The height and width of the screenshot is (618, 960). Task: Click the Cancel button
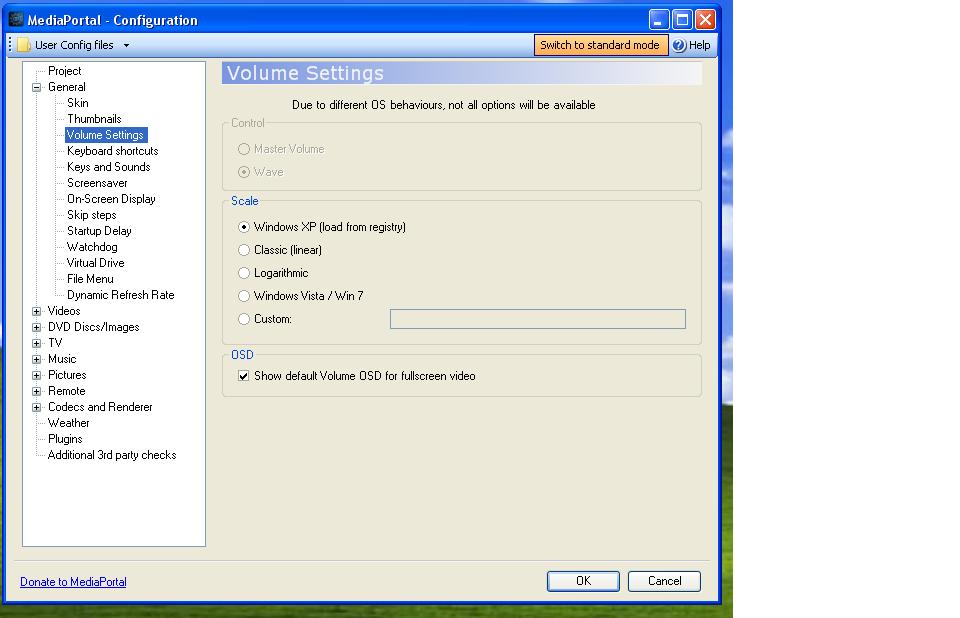(x=664, y=581)
